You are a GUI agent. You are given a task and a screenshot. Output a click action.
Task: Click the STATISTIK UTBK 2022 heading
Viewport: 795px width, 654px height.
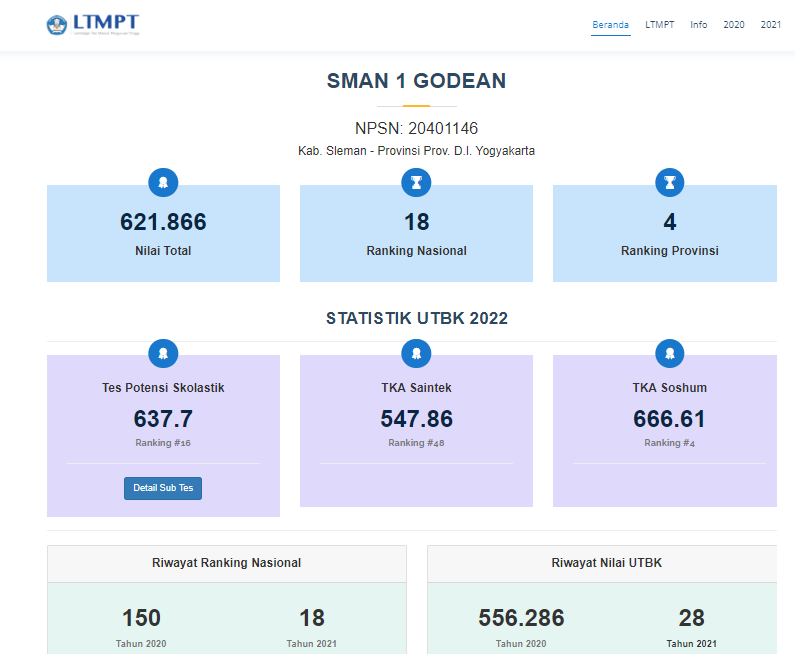(417, 318)
